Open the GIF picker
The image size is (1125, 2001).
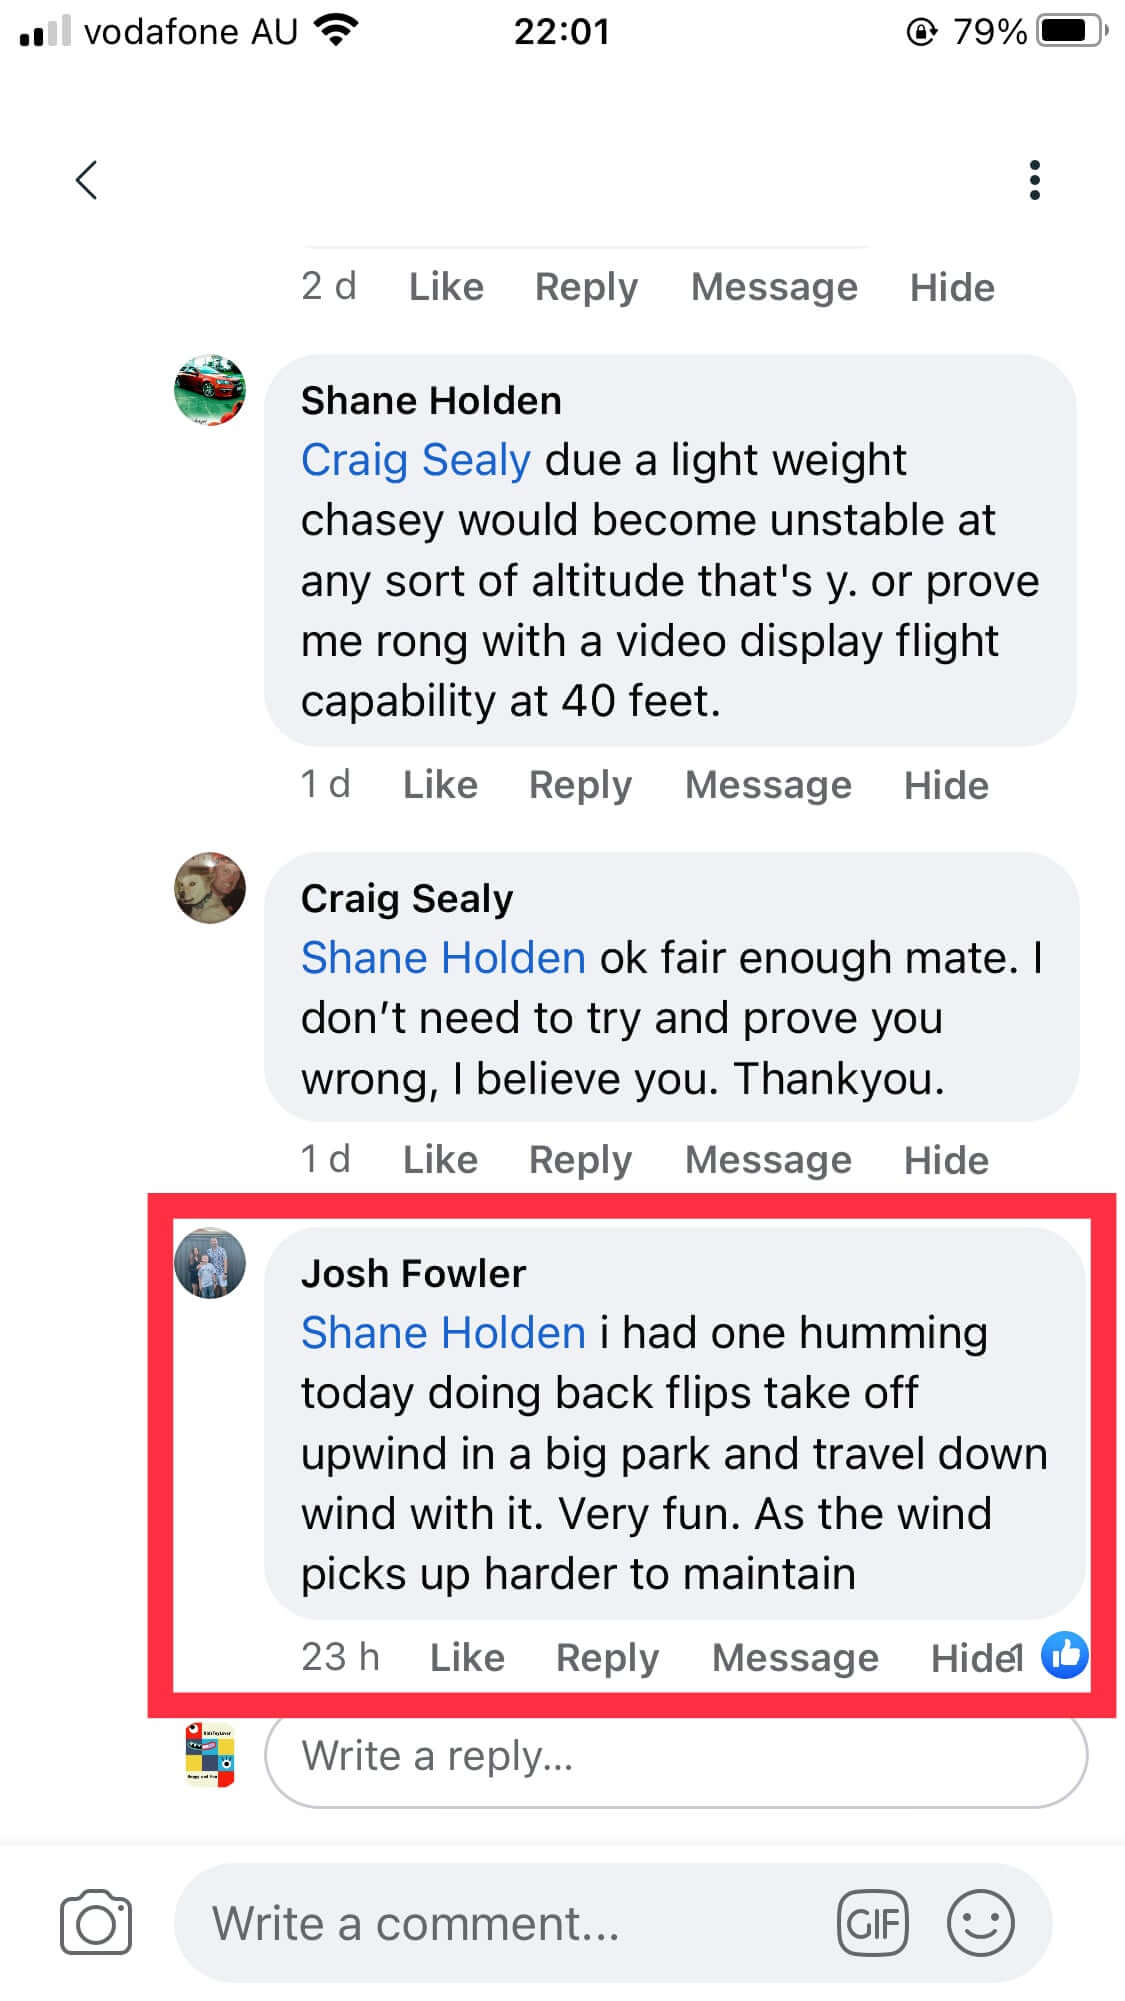coord(873,1923)
